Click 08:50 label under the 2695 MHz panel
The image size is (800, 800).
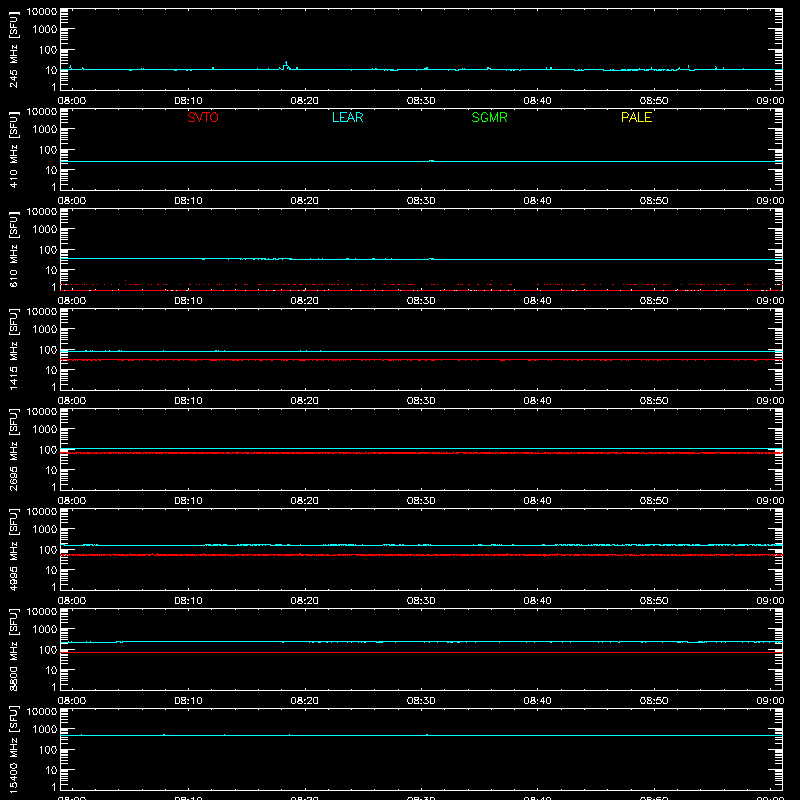coord(654,501)
